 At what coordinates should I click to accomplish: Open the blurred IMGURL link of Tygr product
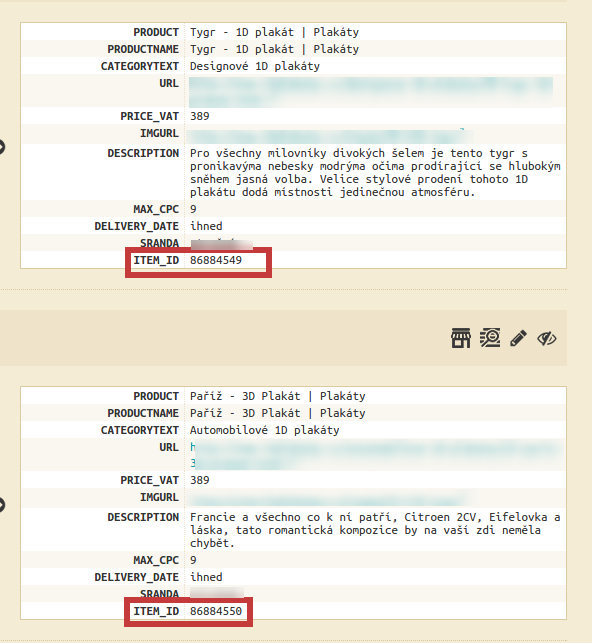(x=330, y=135)
